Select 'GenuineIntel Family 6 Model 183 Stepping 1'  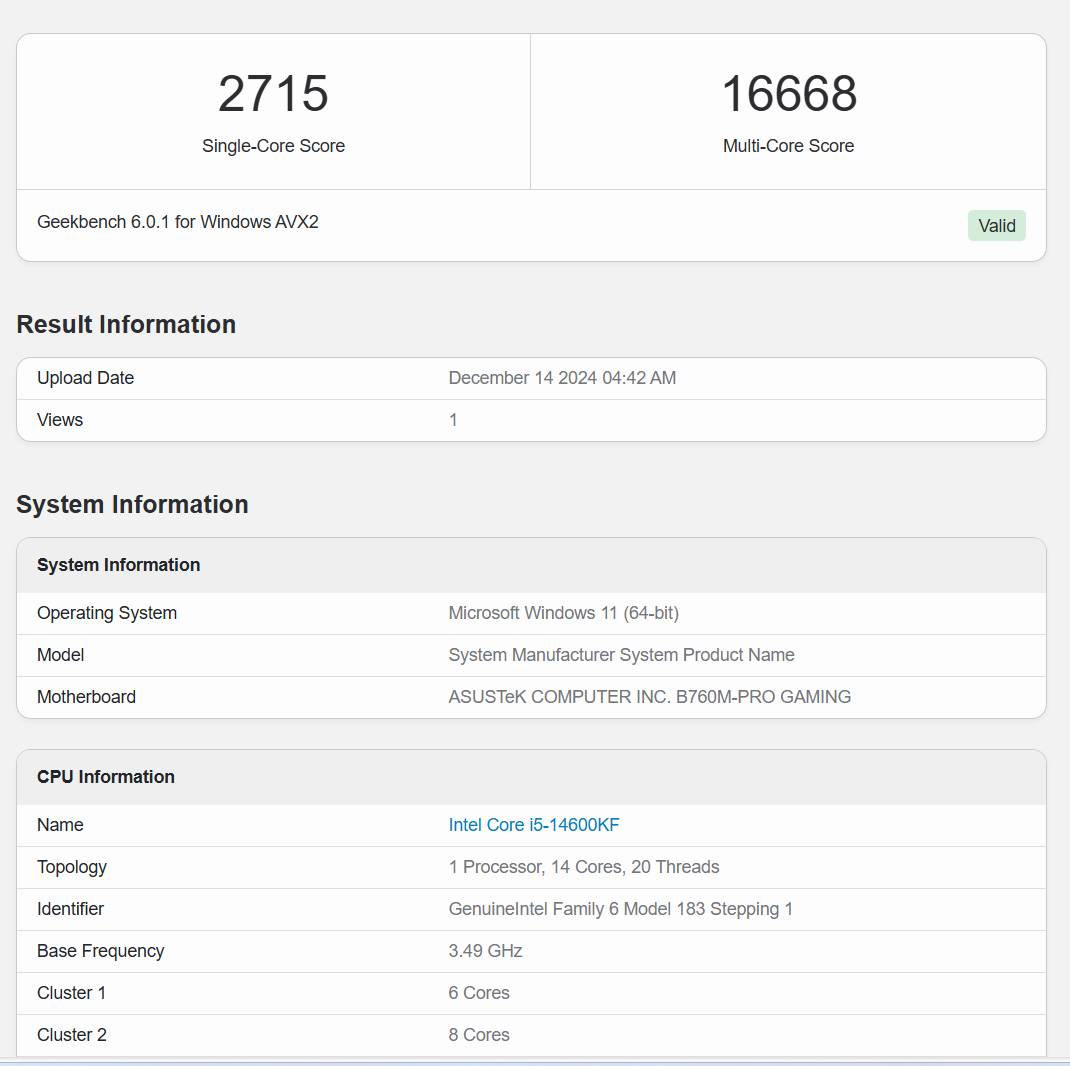(620, 909)
